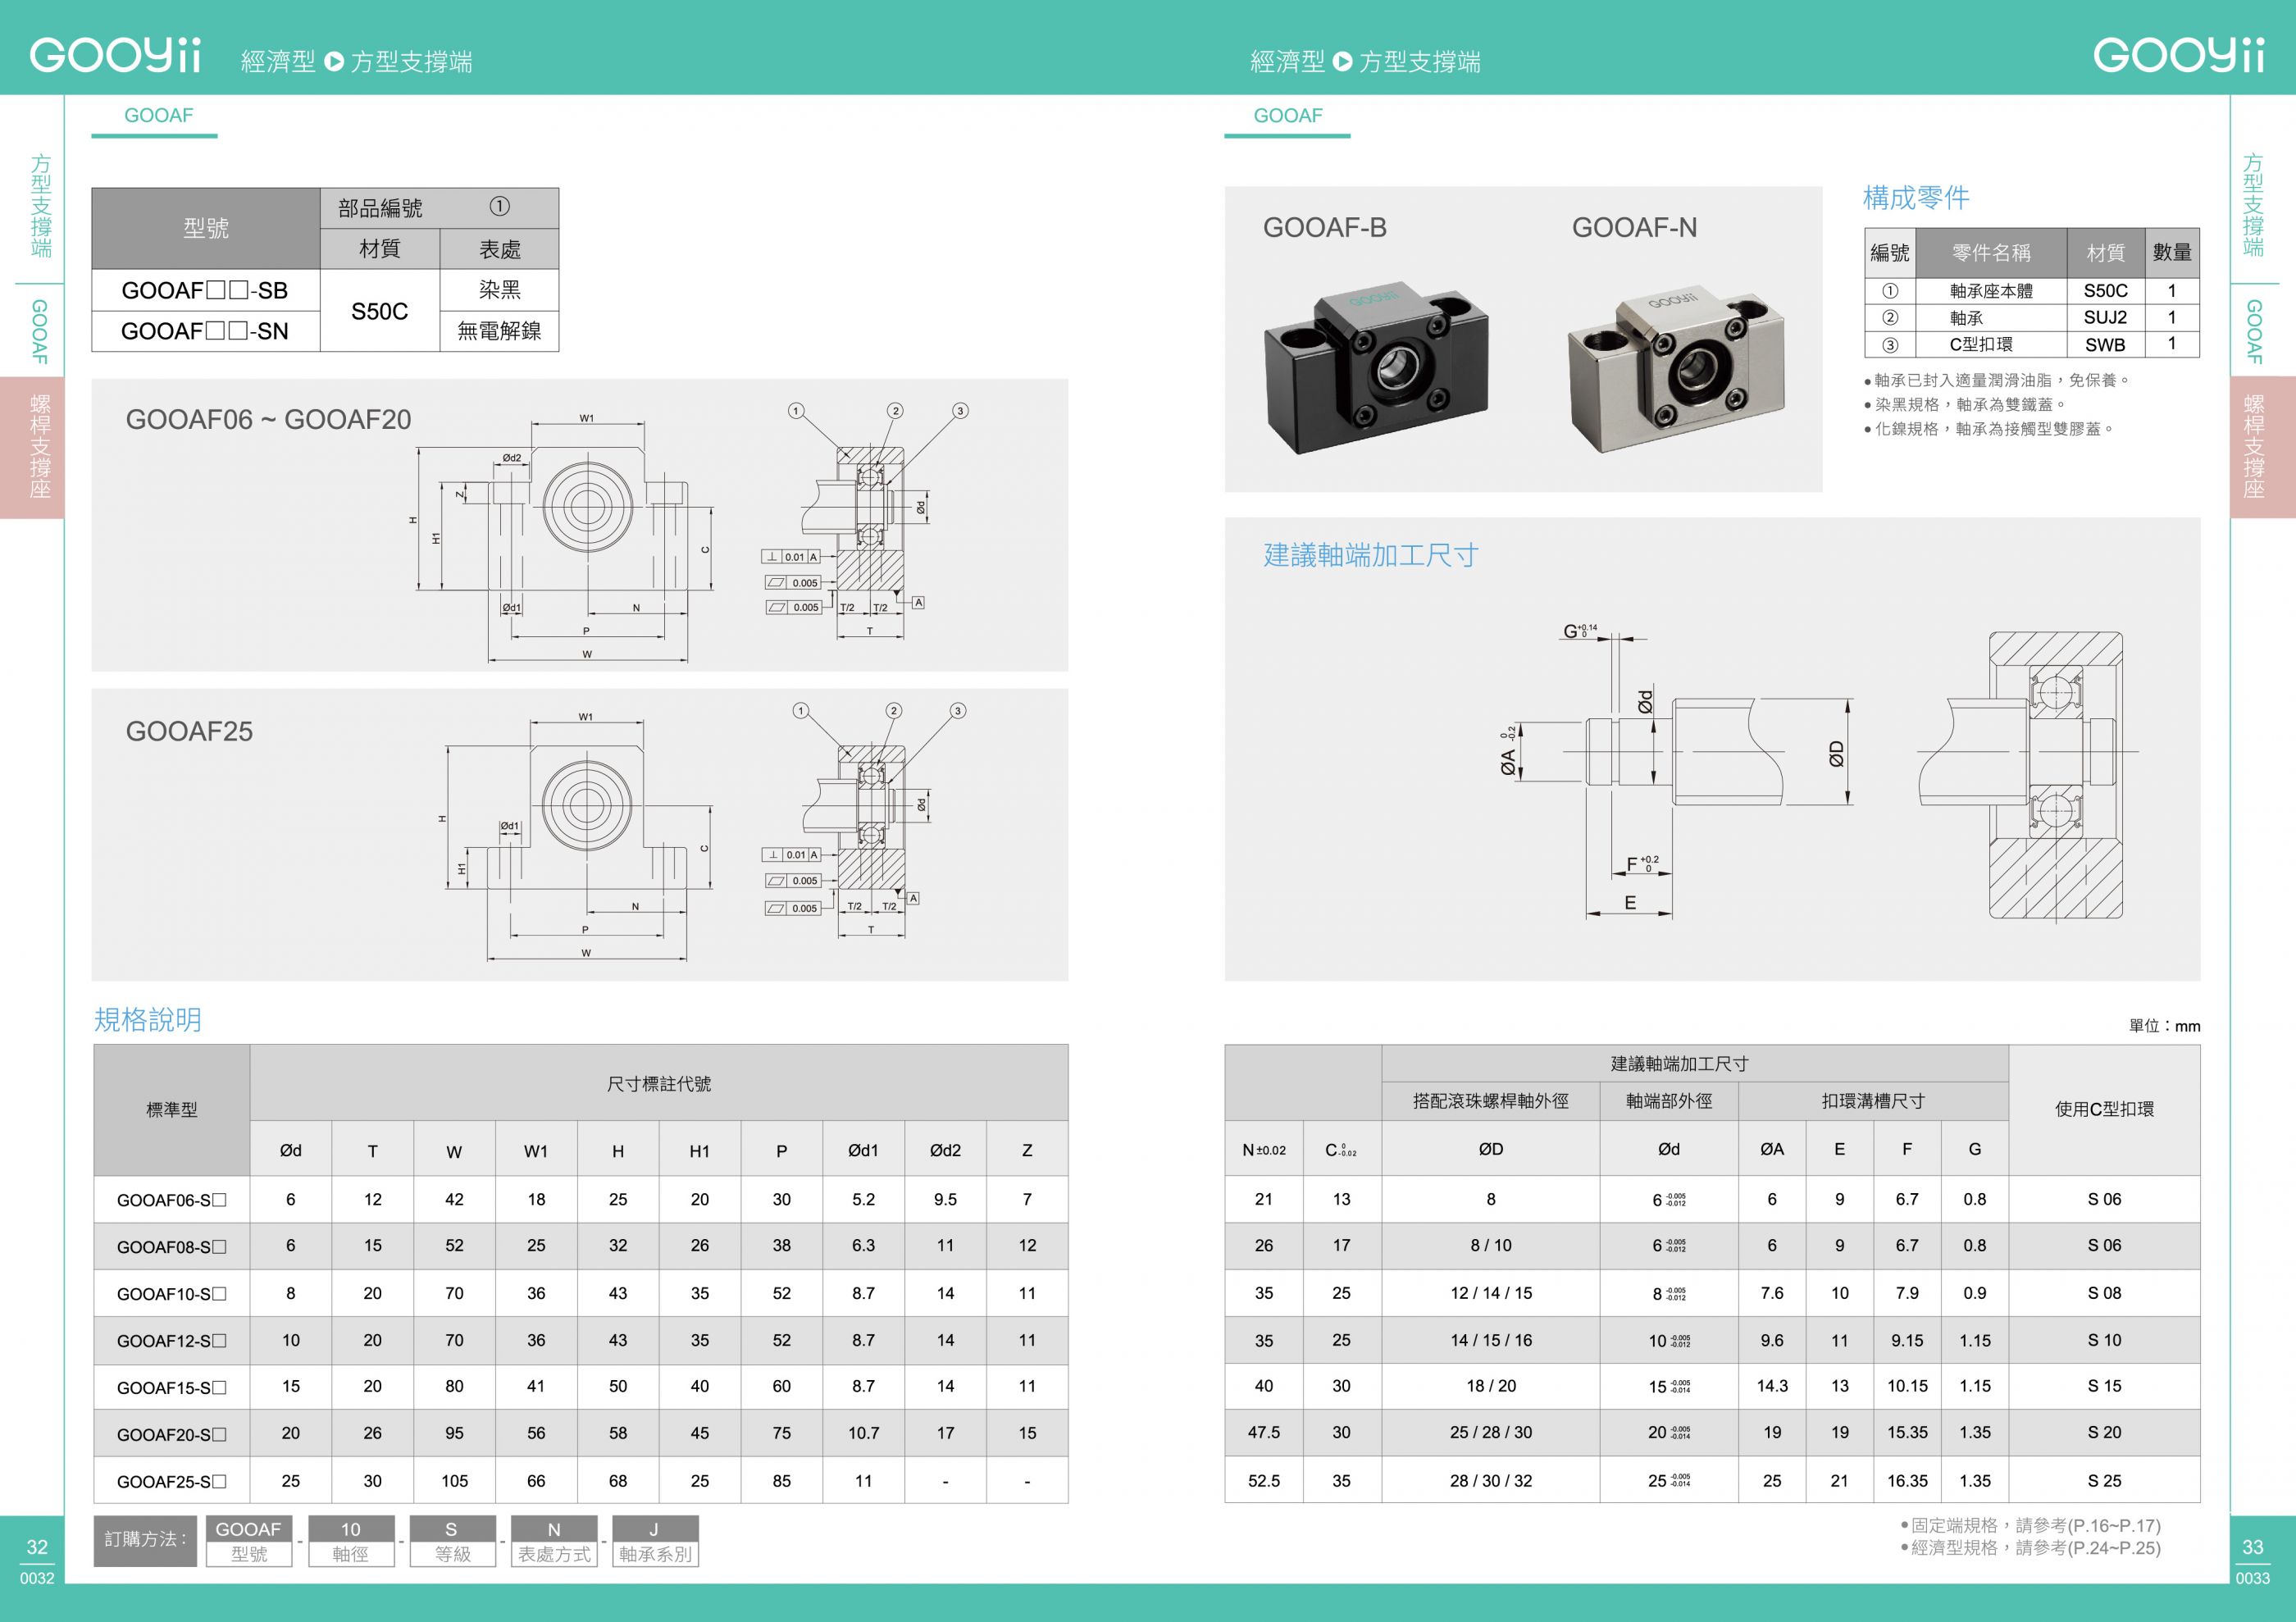Click the arrow icon after 經濟型 in left header
Screen dimensions: 2296x1622
(x=334, y=62)
